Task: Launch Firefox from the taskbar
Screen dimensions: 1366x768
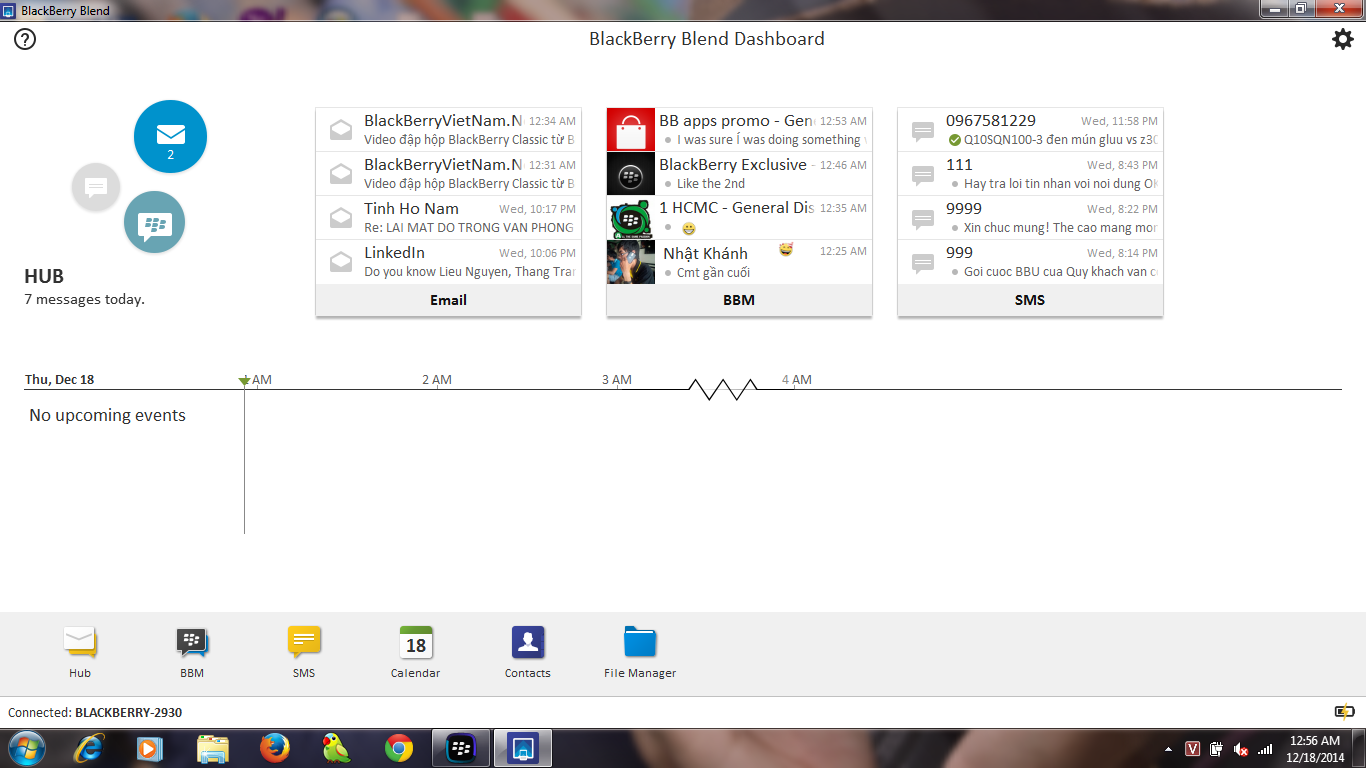Action: point(274,748)
